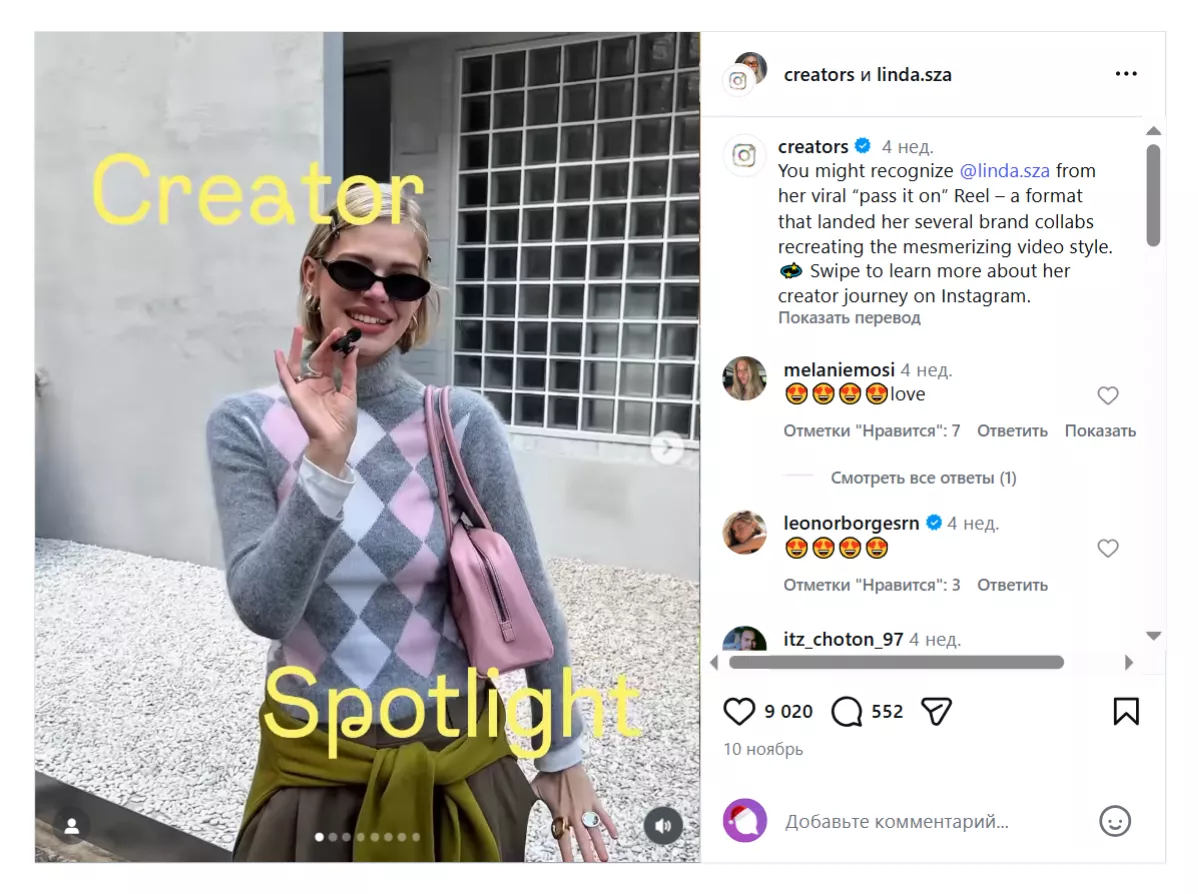Click comments scrollbar down arrow
1198x894 pixels.
(1154, 636)
